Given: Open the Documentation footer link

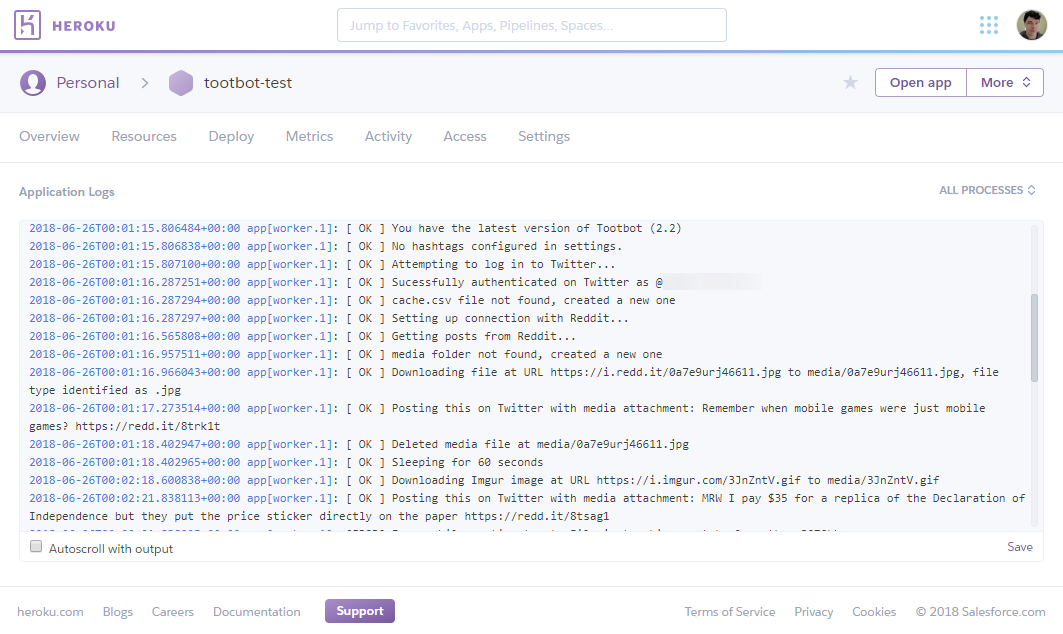Looking at the screenshot, I should 257,611.
